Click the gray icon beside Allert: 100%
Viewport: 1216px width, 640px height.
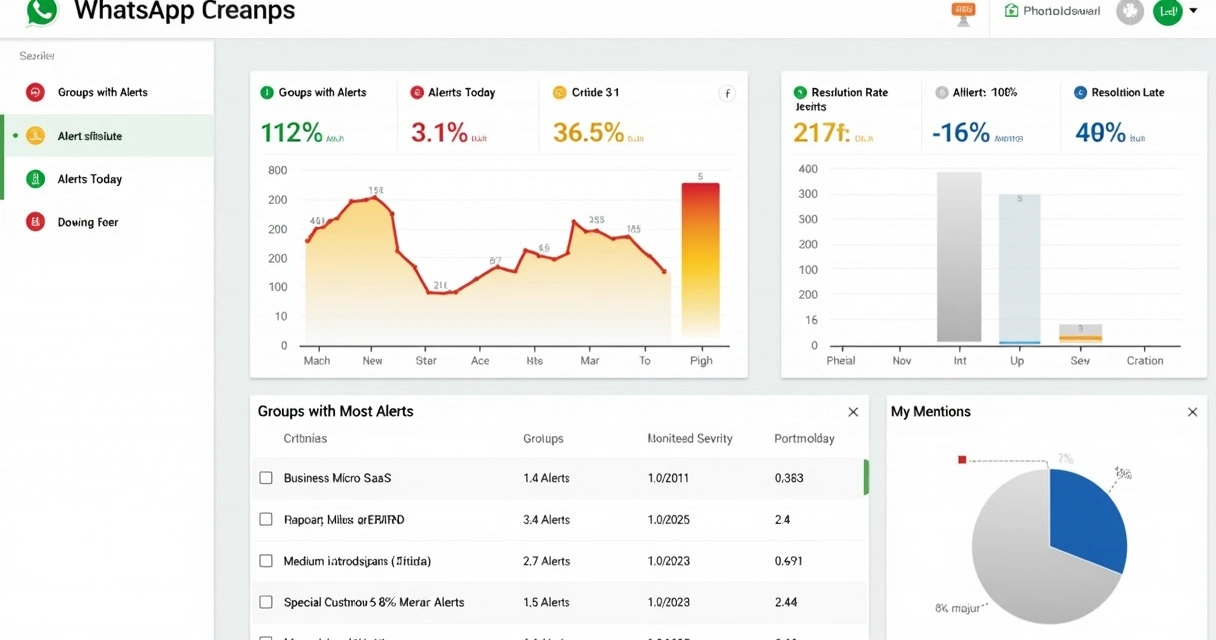(x=941, y=92)
